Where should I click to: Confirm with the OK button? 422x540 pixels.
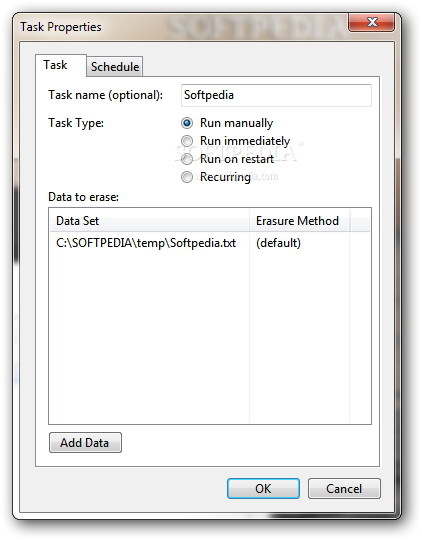click(263, 488)
